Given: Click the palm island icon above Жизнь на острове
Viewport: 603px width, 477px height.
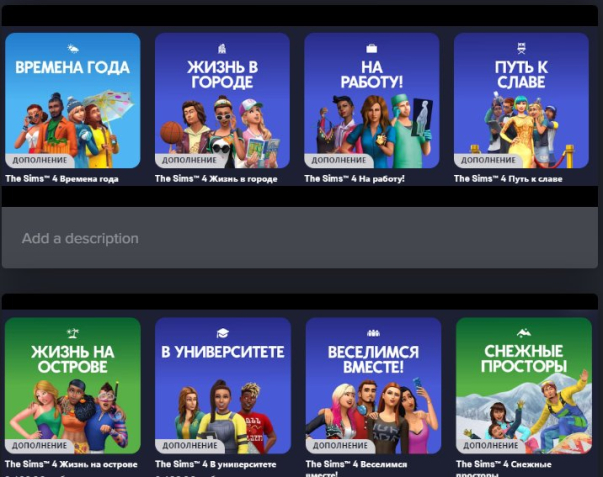Looking at the screenshot, I should (73, 333).
